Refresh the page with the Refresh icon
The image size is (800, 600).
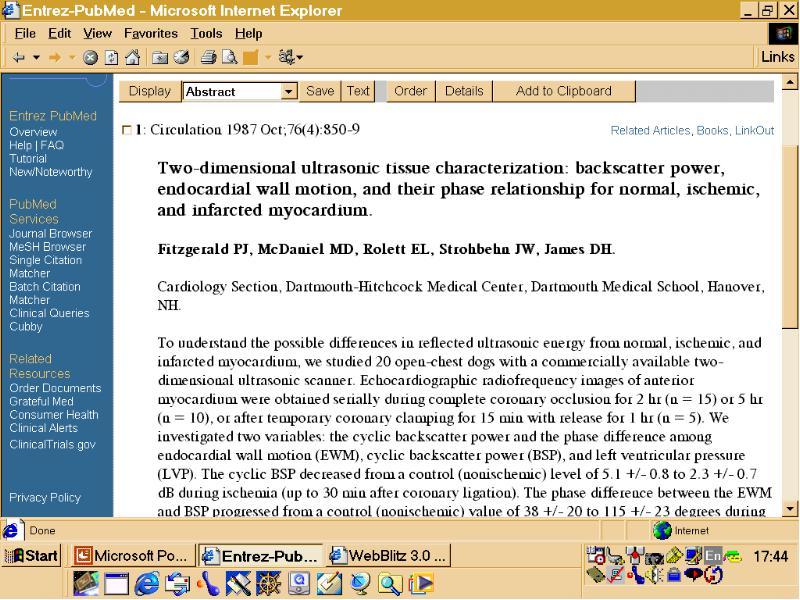[111, 58]
